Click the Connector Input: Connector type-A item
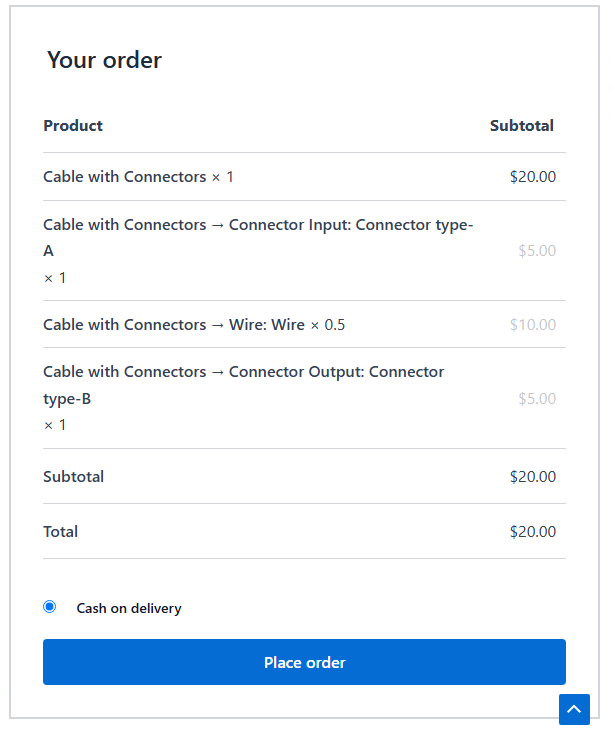Viewport: 614px width, 731px height. [x=258, y=237]
